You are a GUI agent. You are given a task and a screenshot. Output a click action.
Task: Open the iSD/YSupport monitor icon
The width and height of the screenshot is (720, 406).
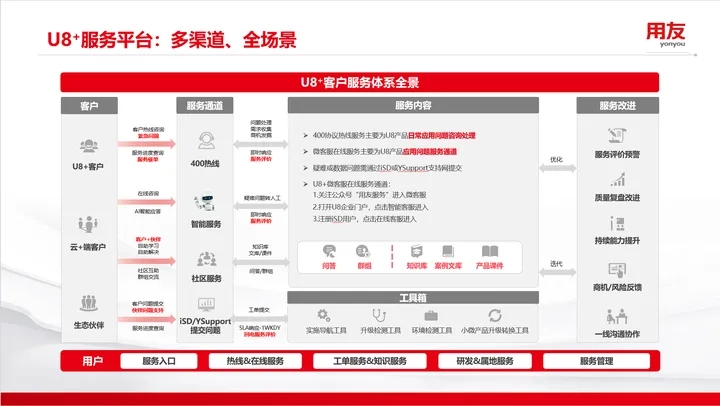tap(206, 304)
